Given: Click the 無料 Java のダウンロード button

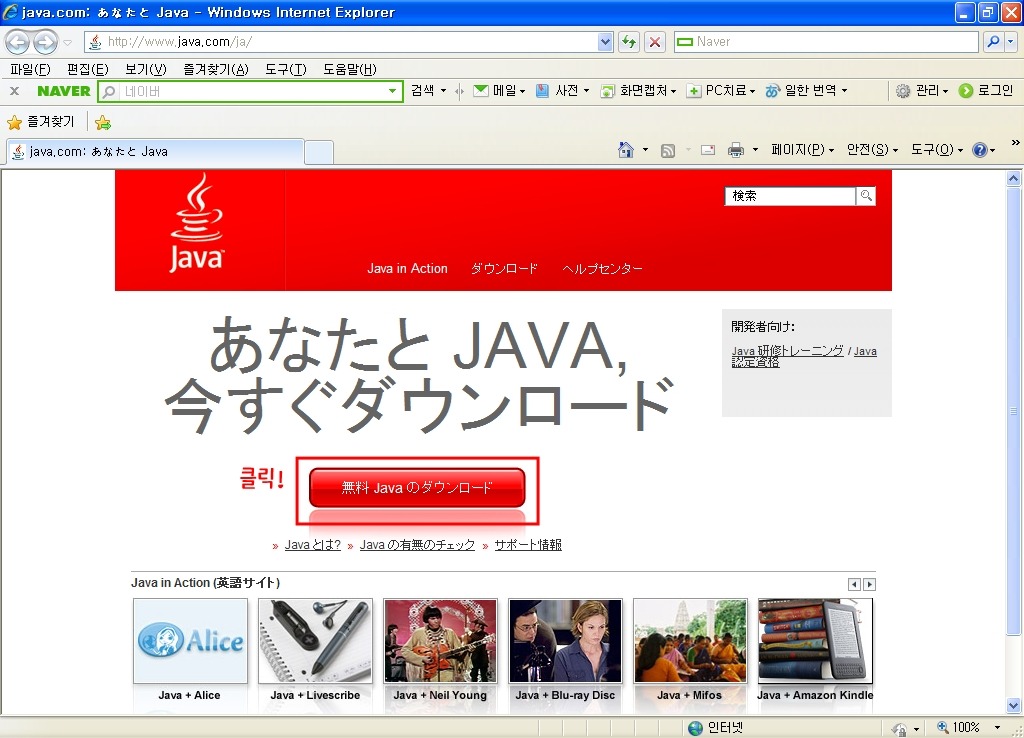Looking at the screenshot, I should tap(417, 488).
